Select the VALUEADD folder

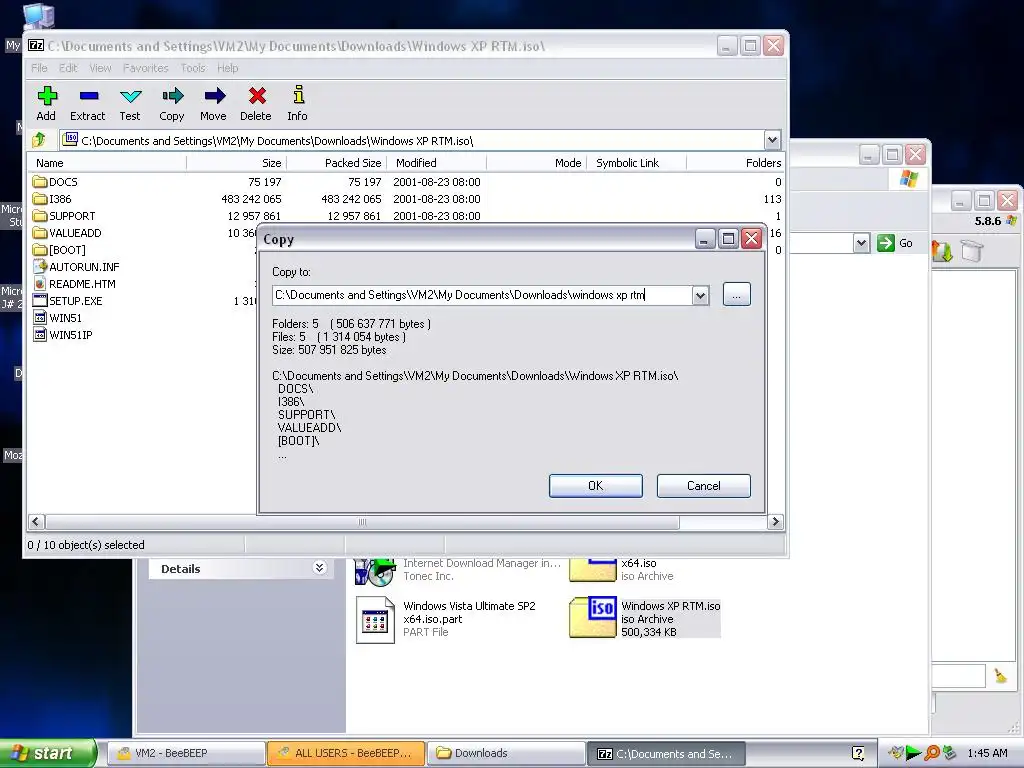click(67, 232)
